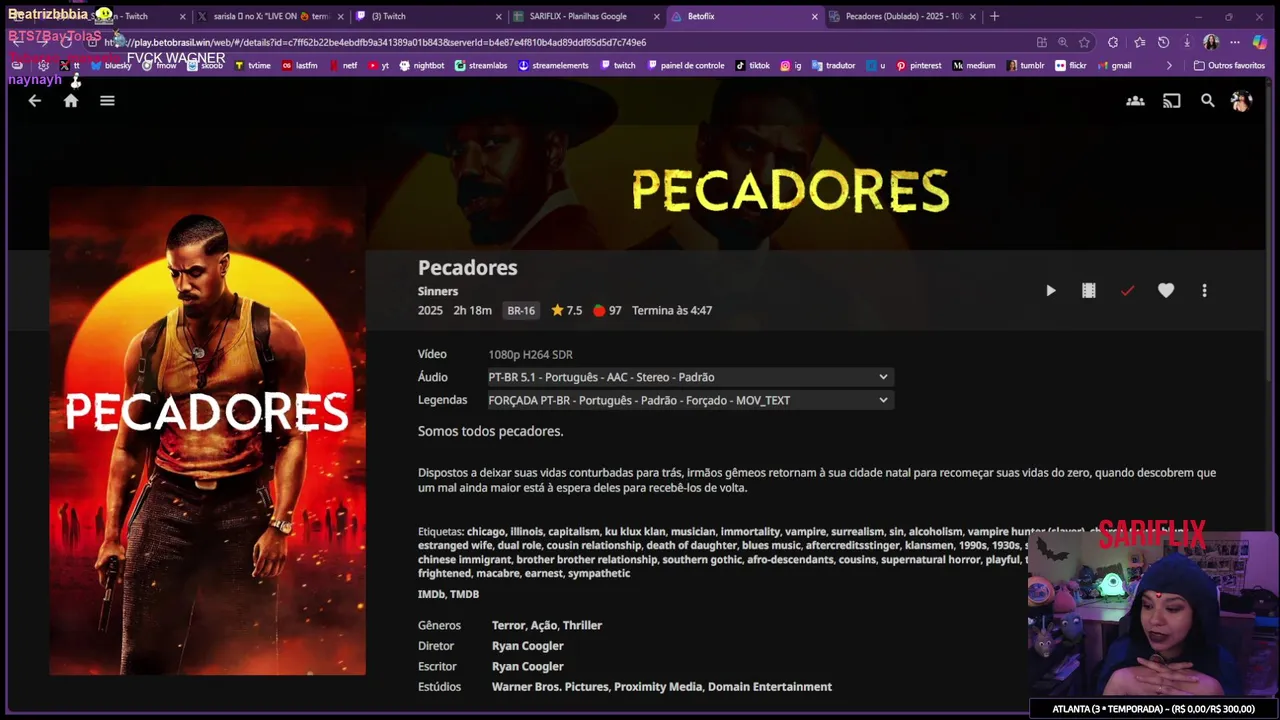Open the three-dot more options menu
This screenshot has width=1280, height=720.
(x=1204, y=291)
